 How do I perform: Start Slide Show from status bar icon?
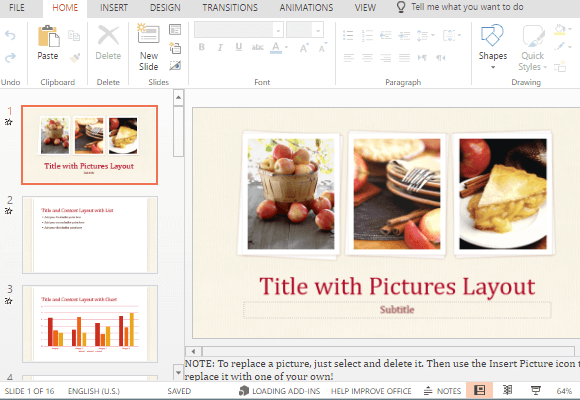pos(535,390)
